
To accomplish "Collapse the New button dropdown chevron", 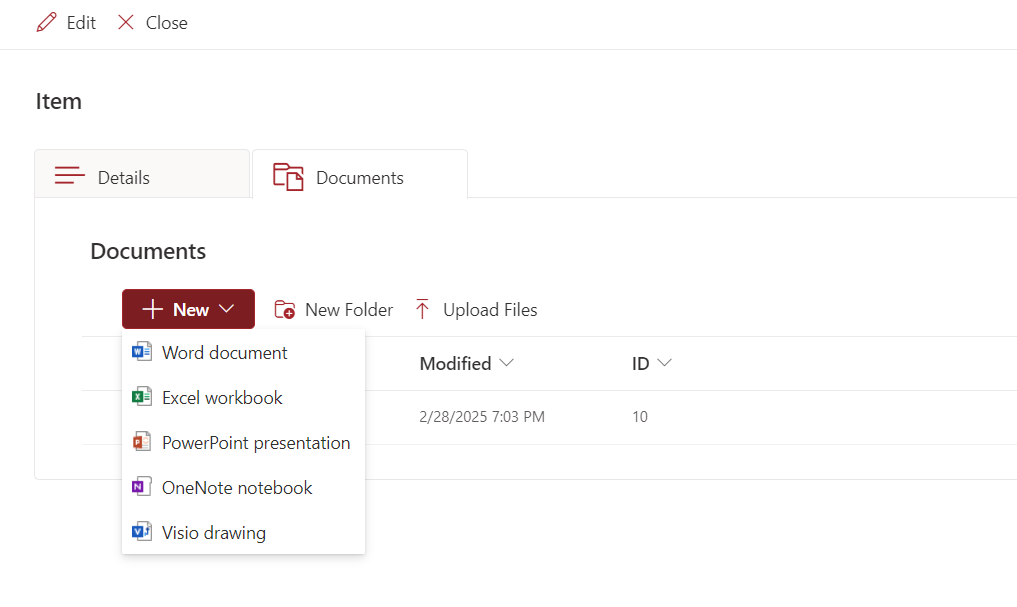I will [x=227, y=309].
